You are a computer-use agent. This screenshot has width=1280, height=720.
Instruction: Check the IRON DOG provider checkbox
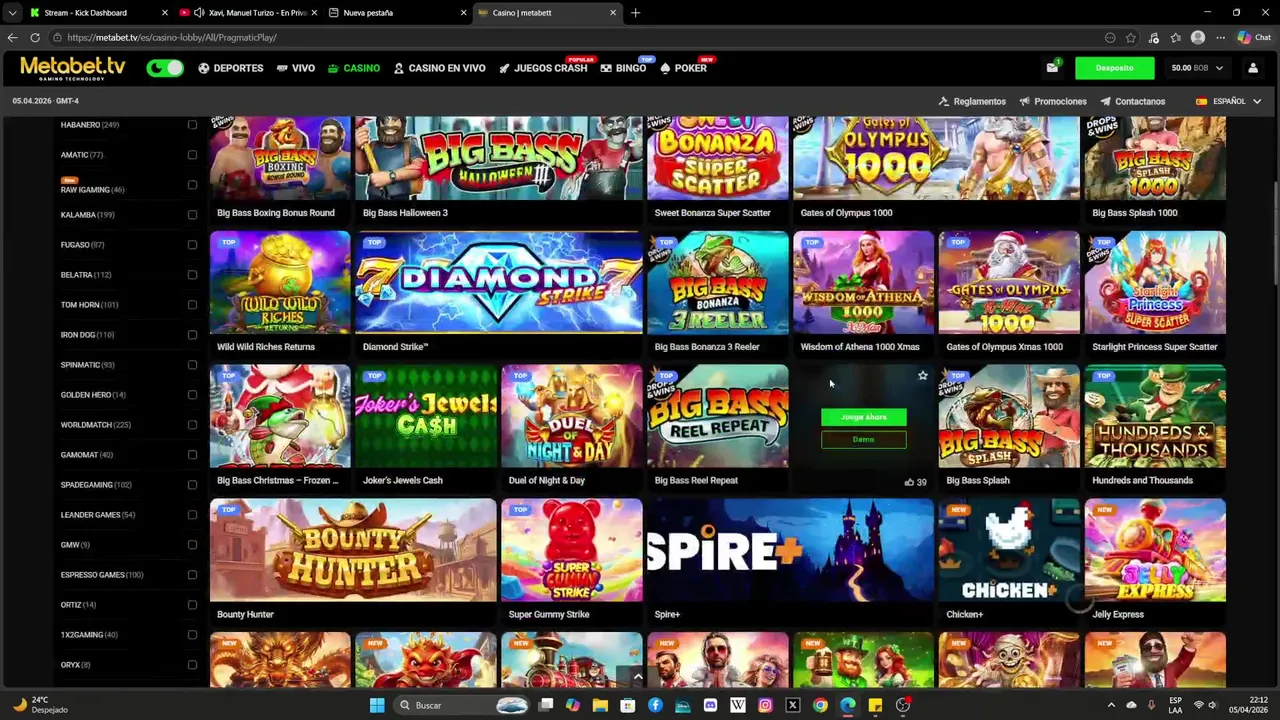coord(192,335)
